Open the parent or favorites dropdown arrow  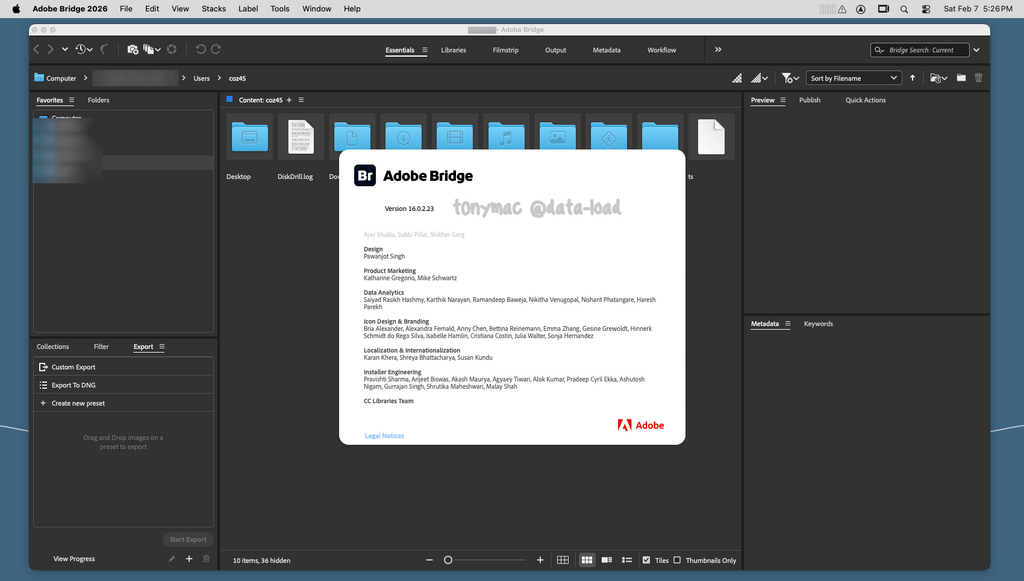point(65,50)
